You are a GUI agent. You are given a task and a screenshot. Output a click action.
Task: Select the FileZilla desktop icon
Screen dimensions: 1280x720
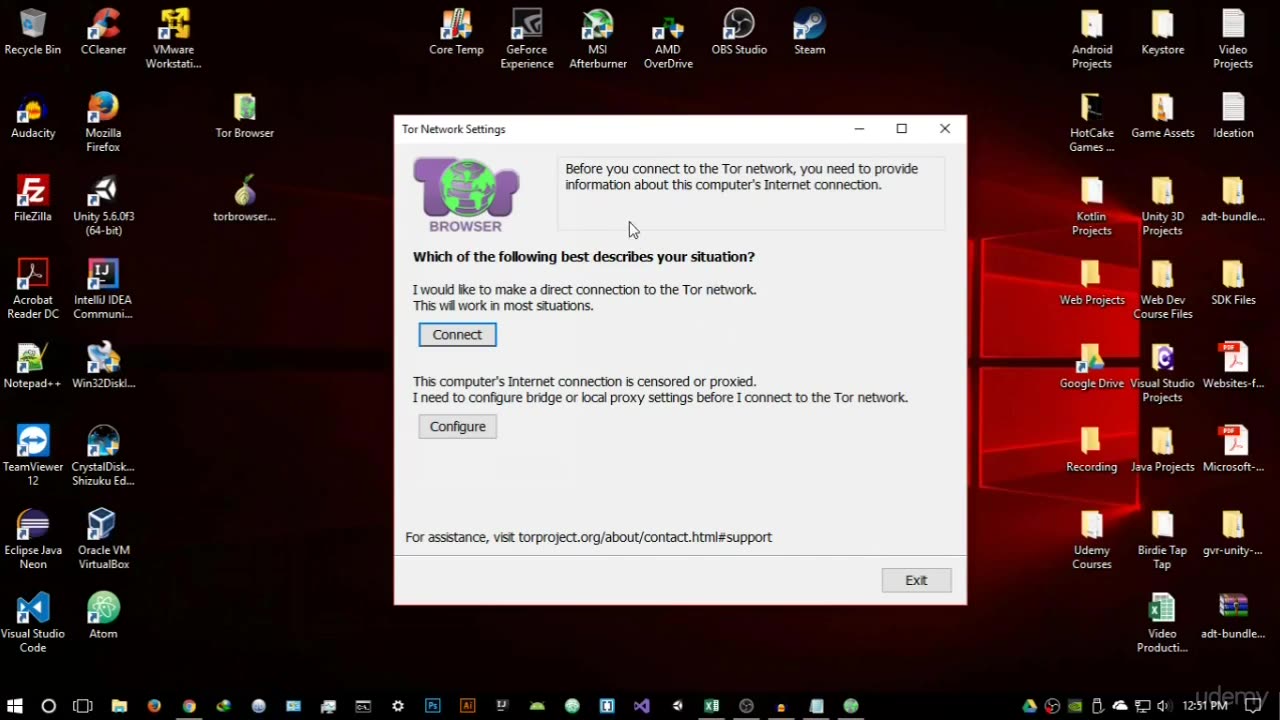coord(33,198)
